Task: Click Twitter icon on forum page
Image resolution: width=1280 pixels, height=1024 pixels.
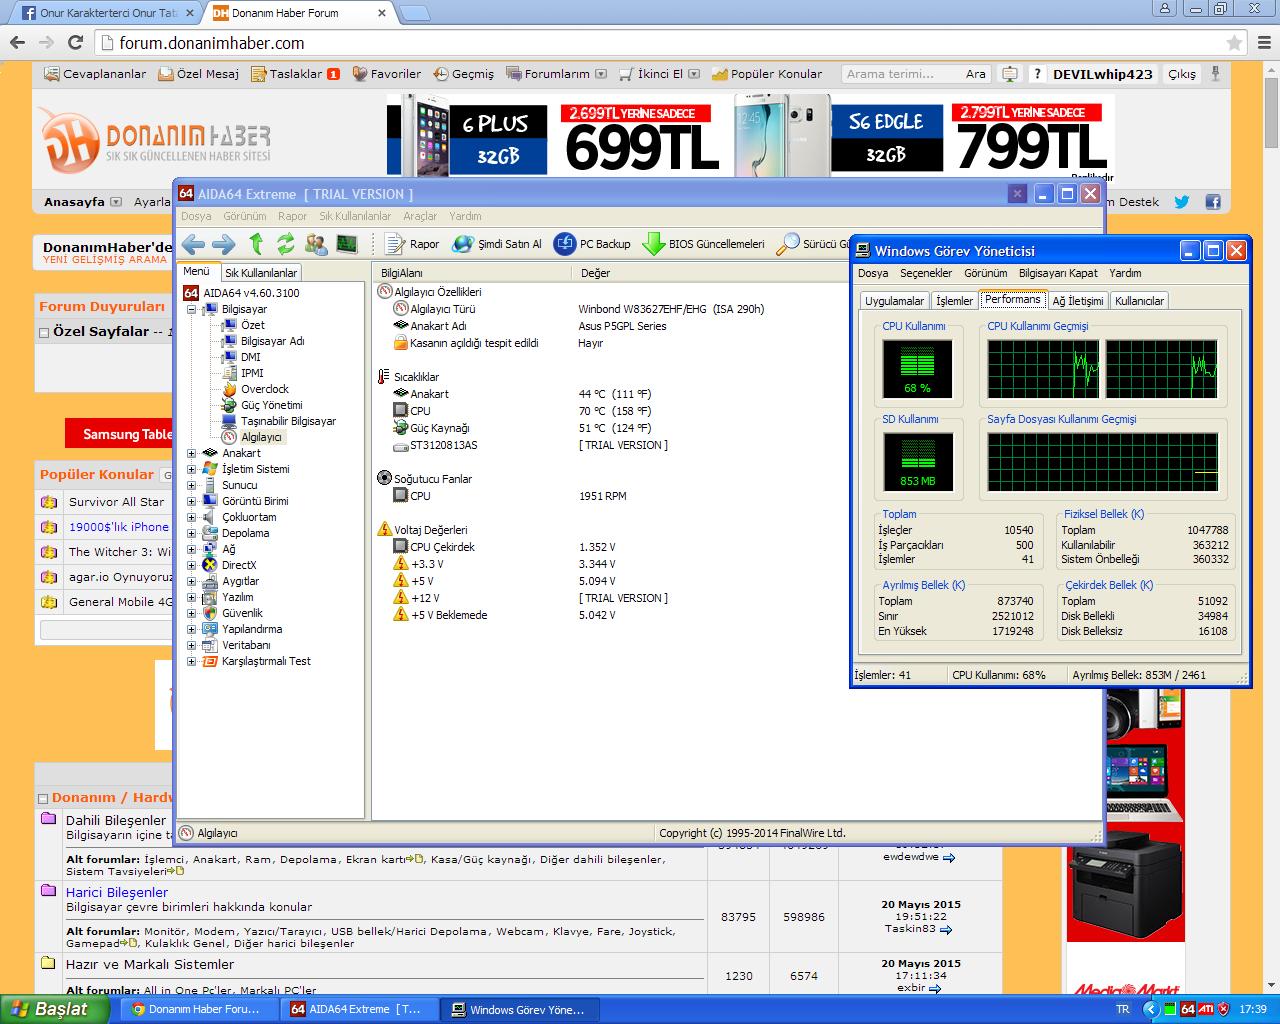Action: [x=1182, y=202]
